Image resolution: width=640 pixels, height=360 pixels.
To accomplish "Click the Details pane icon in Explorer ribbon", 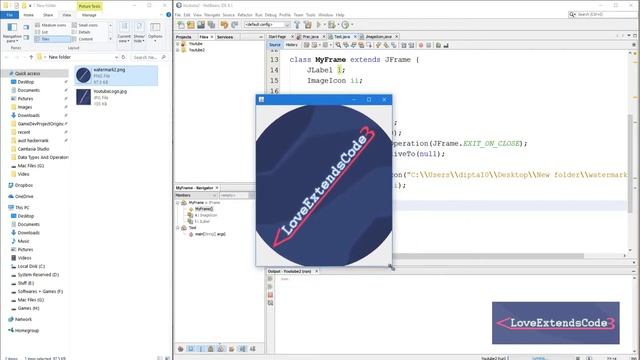I will point(26,37).
